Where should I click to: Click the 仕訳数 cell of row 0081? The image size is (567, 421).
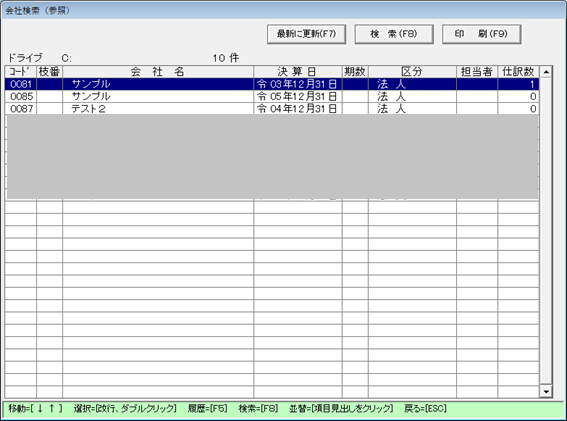pos(519,84)
